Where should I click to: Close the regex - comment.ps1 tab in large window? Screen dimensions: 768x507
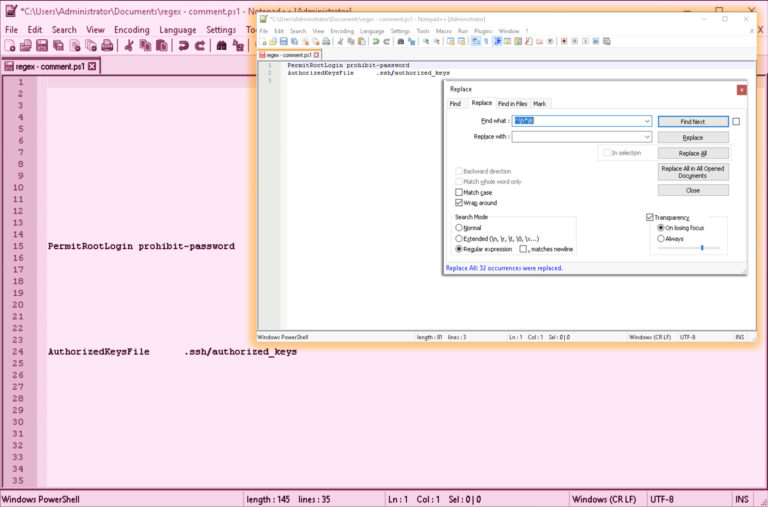(92, 67)
